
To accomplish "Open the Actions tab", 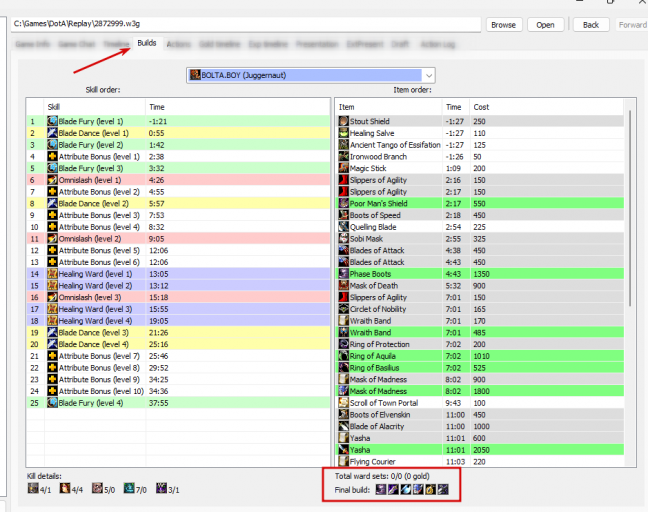I will click(179, 44).
